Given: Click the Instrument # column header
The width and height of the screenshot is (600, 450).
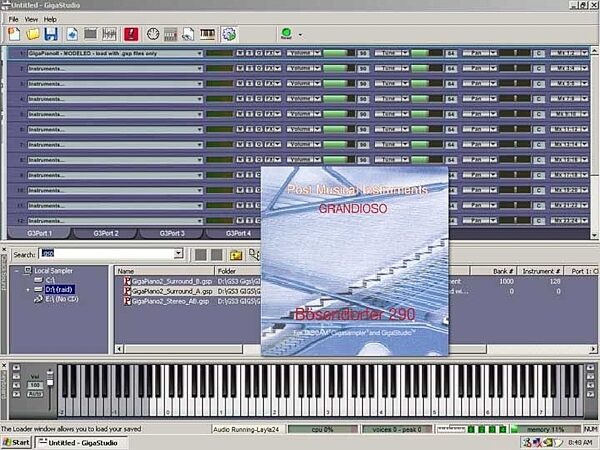Looking at the screenshot, I should [x=541, y=271].
